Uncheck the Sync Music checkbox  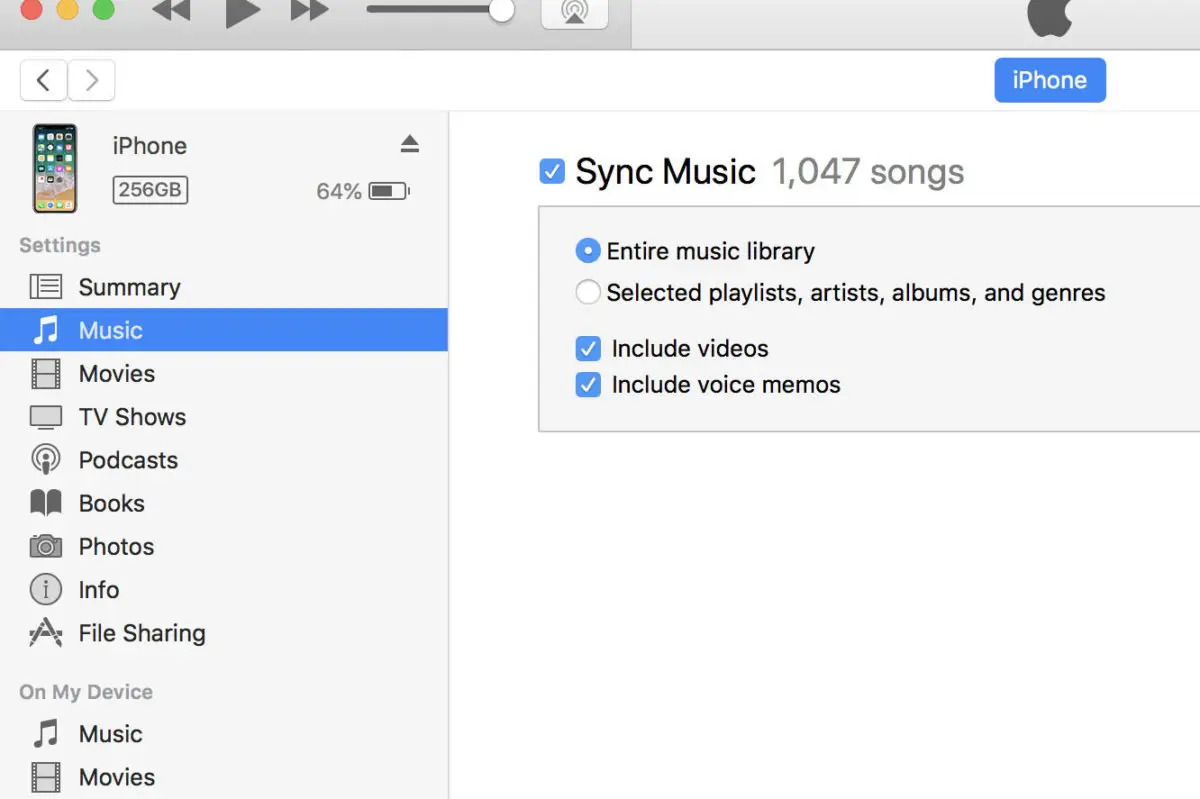(552, 172)
